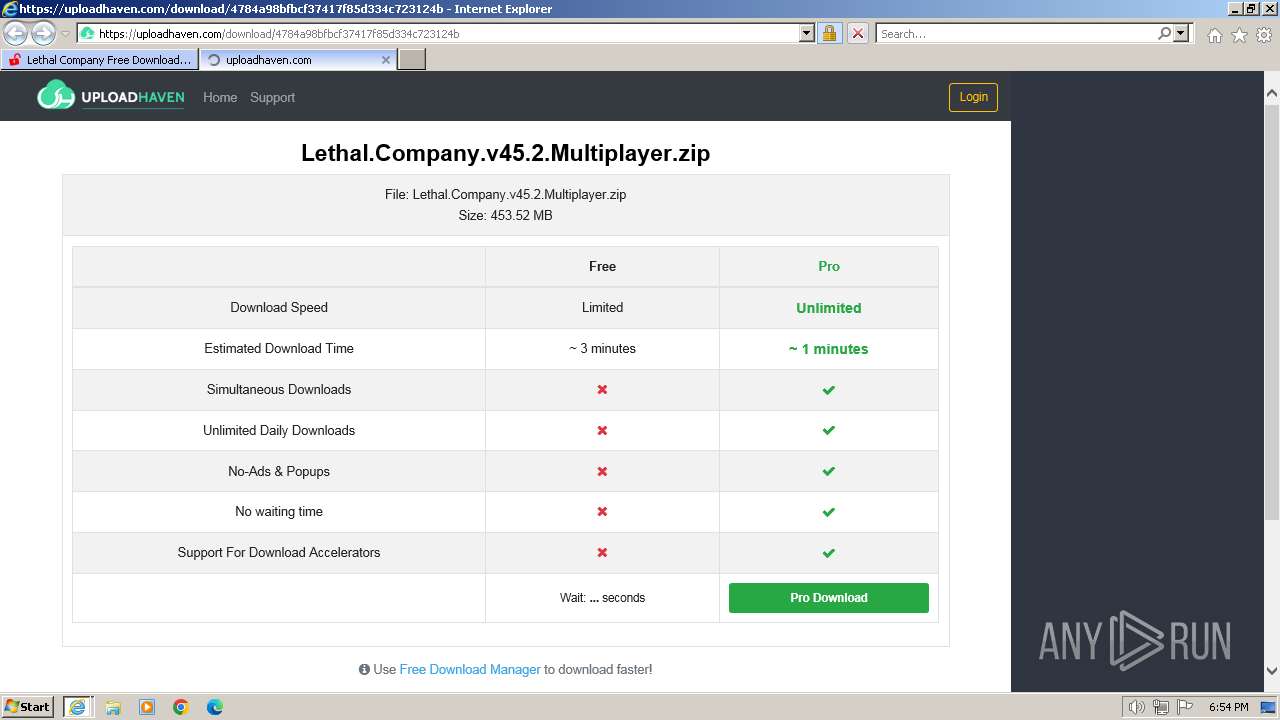Click green check for Support For Download Accelerators
Image resolution: width=1280 pixels, height=720 pixels.
(828, 553)
